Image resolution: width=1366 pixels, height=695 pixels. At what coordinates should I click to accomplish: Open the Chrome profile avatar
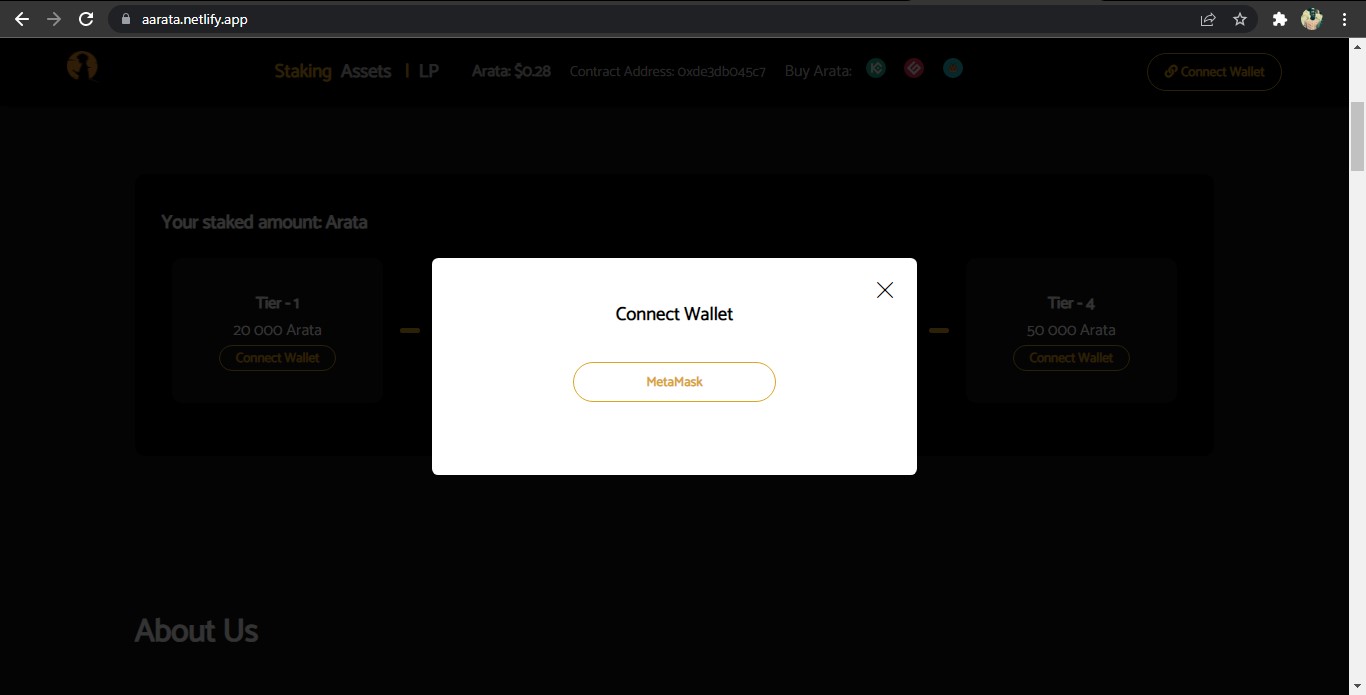click(x=1312, y=19)
